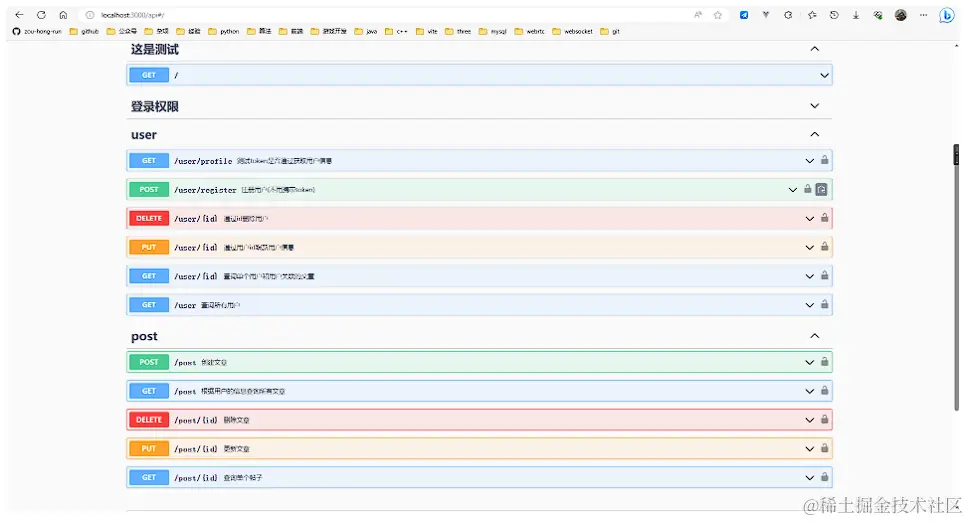Refresh the page with the reload icon
This screenshot has height=522, width=969.
pos(41,15)
